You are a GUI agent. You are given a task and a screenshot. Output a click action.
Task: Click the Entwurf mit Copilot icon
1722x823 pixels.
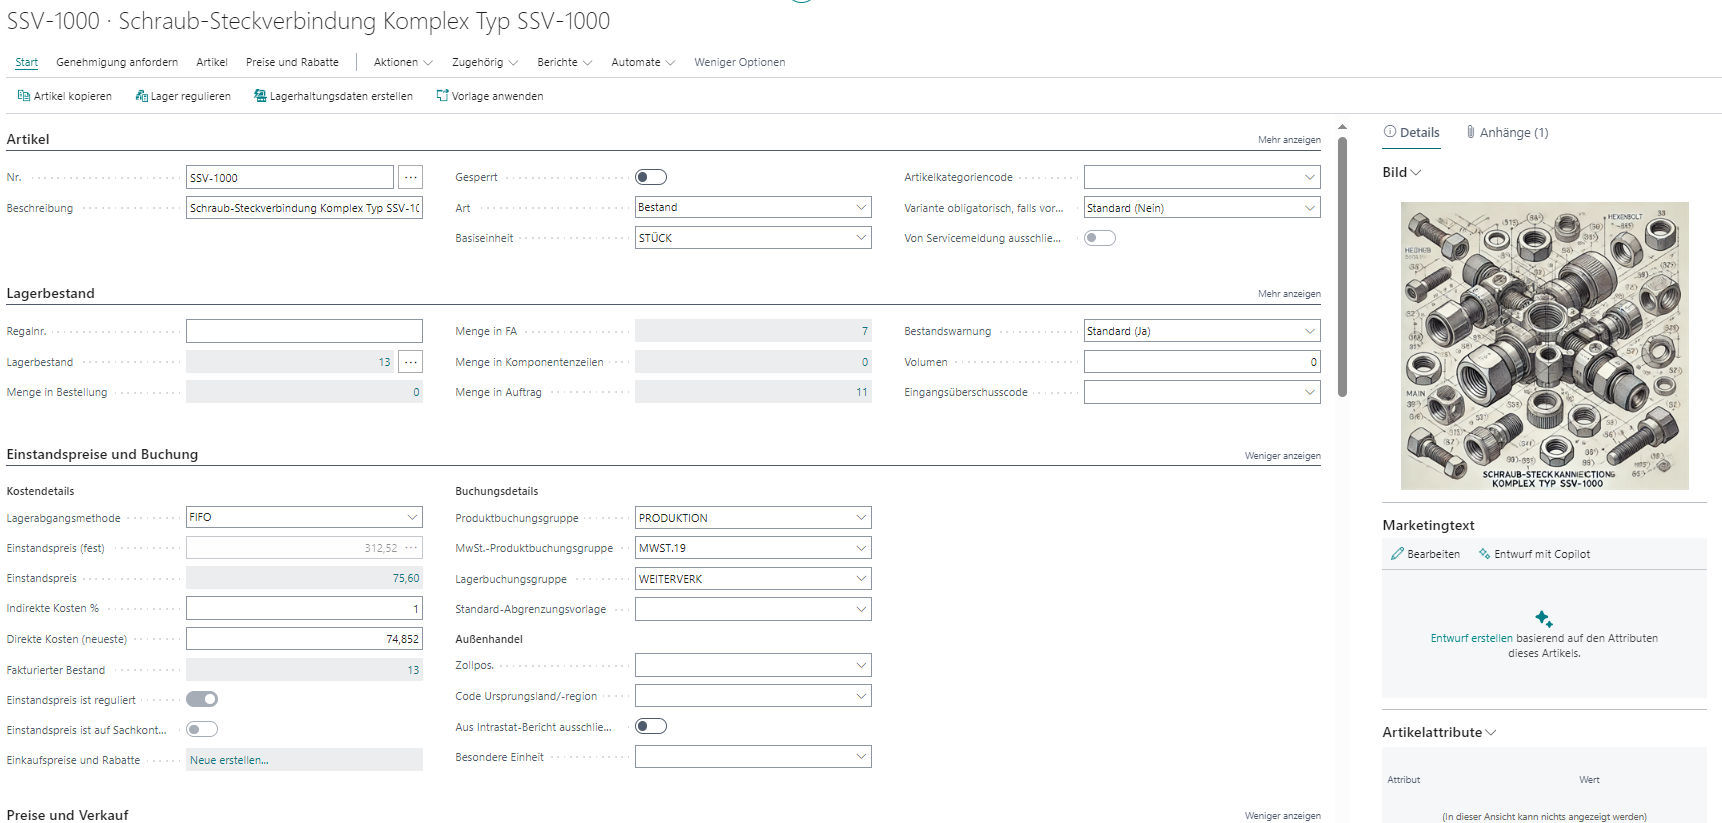(1484, 554)
